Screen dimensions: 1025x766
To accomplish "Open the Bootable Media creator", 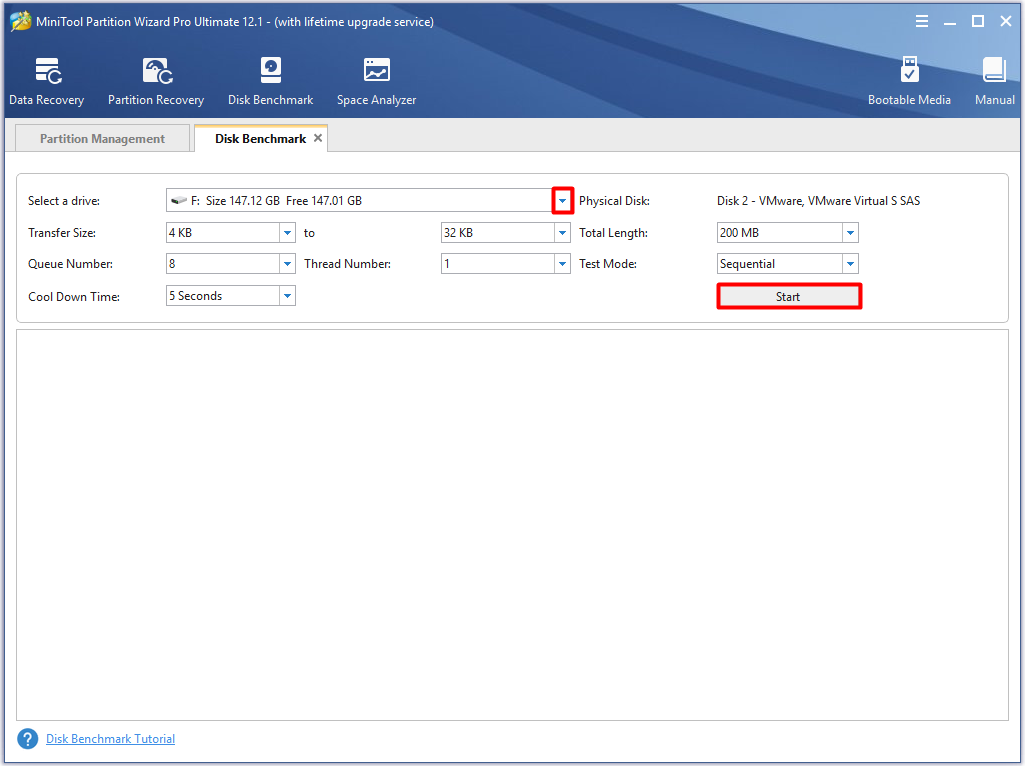I will (x=909, y=80).
